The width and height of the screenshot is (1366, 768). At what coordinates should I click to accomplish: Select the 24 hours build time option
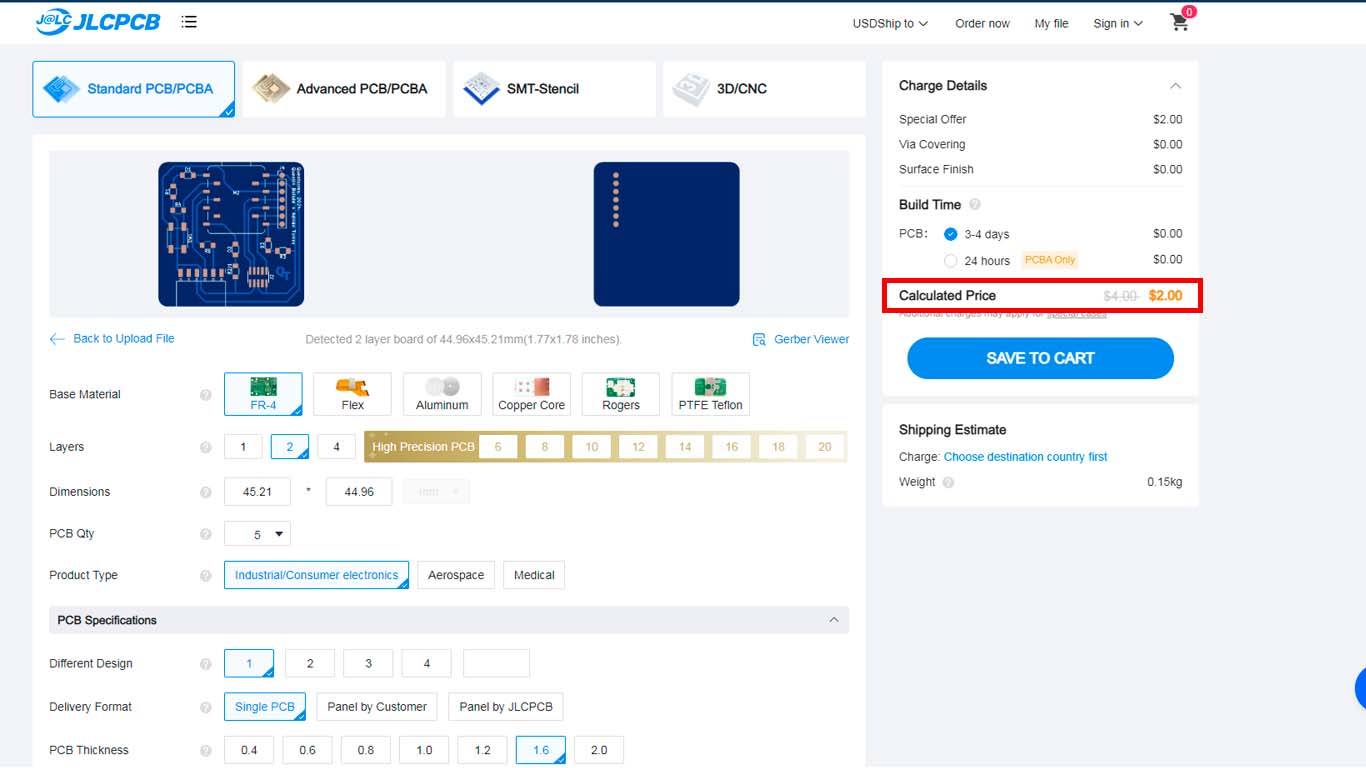point(951,261)
